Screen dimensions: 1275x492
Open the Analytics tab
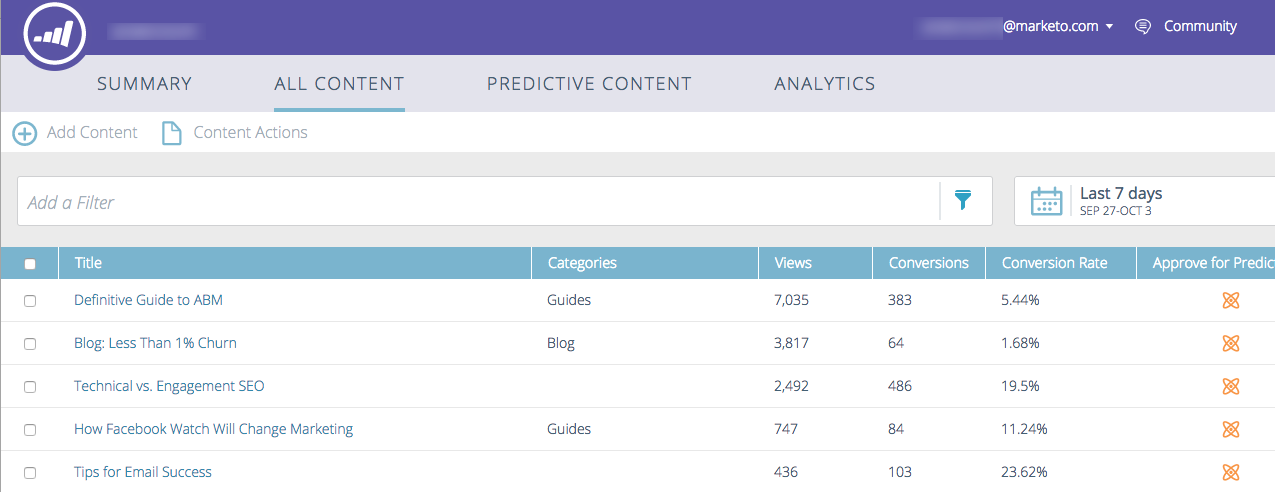click(x=825, y=84)
